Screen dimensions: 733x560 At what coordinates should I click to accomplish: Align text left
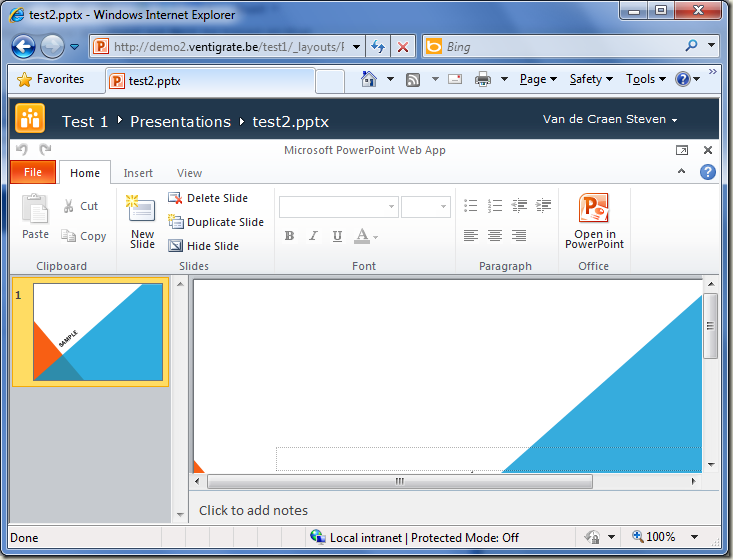470,235
